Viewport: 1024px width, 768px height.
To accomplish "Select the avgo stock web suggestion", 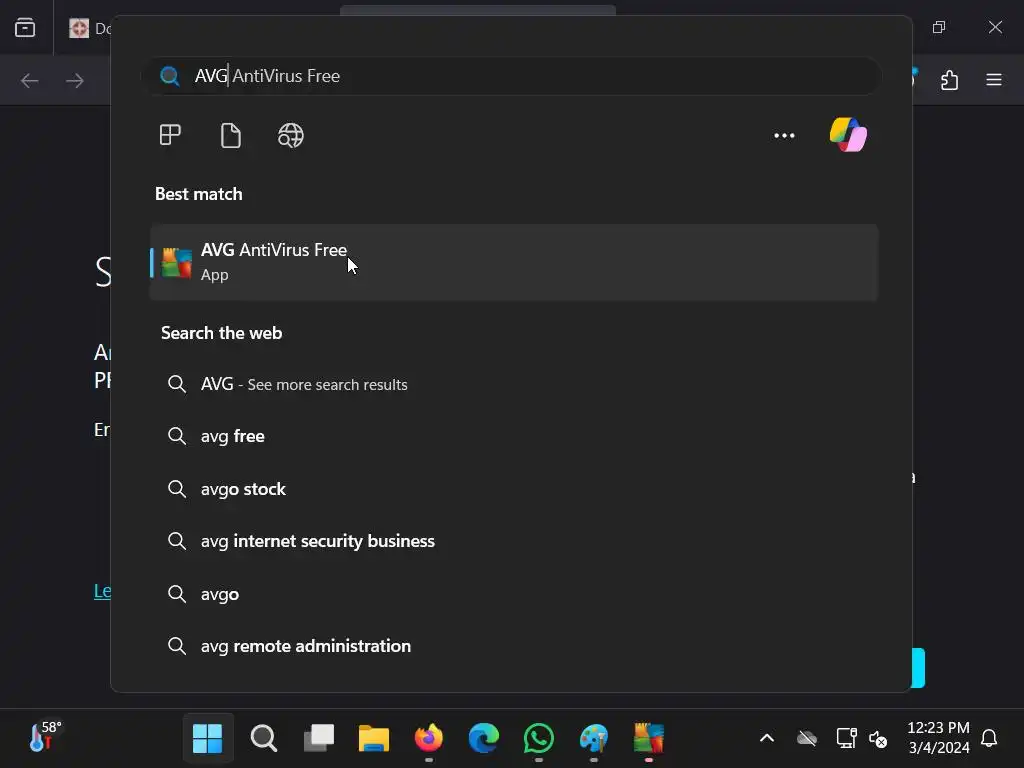I will (514, 488).
